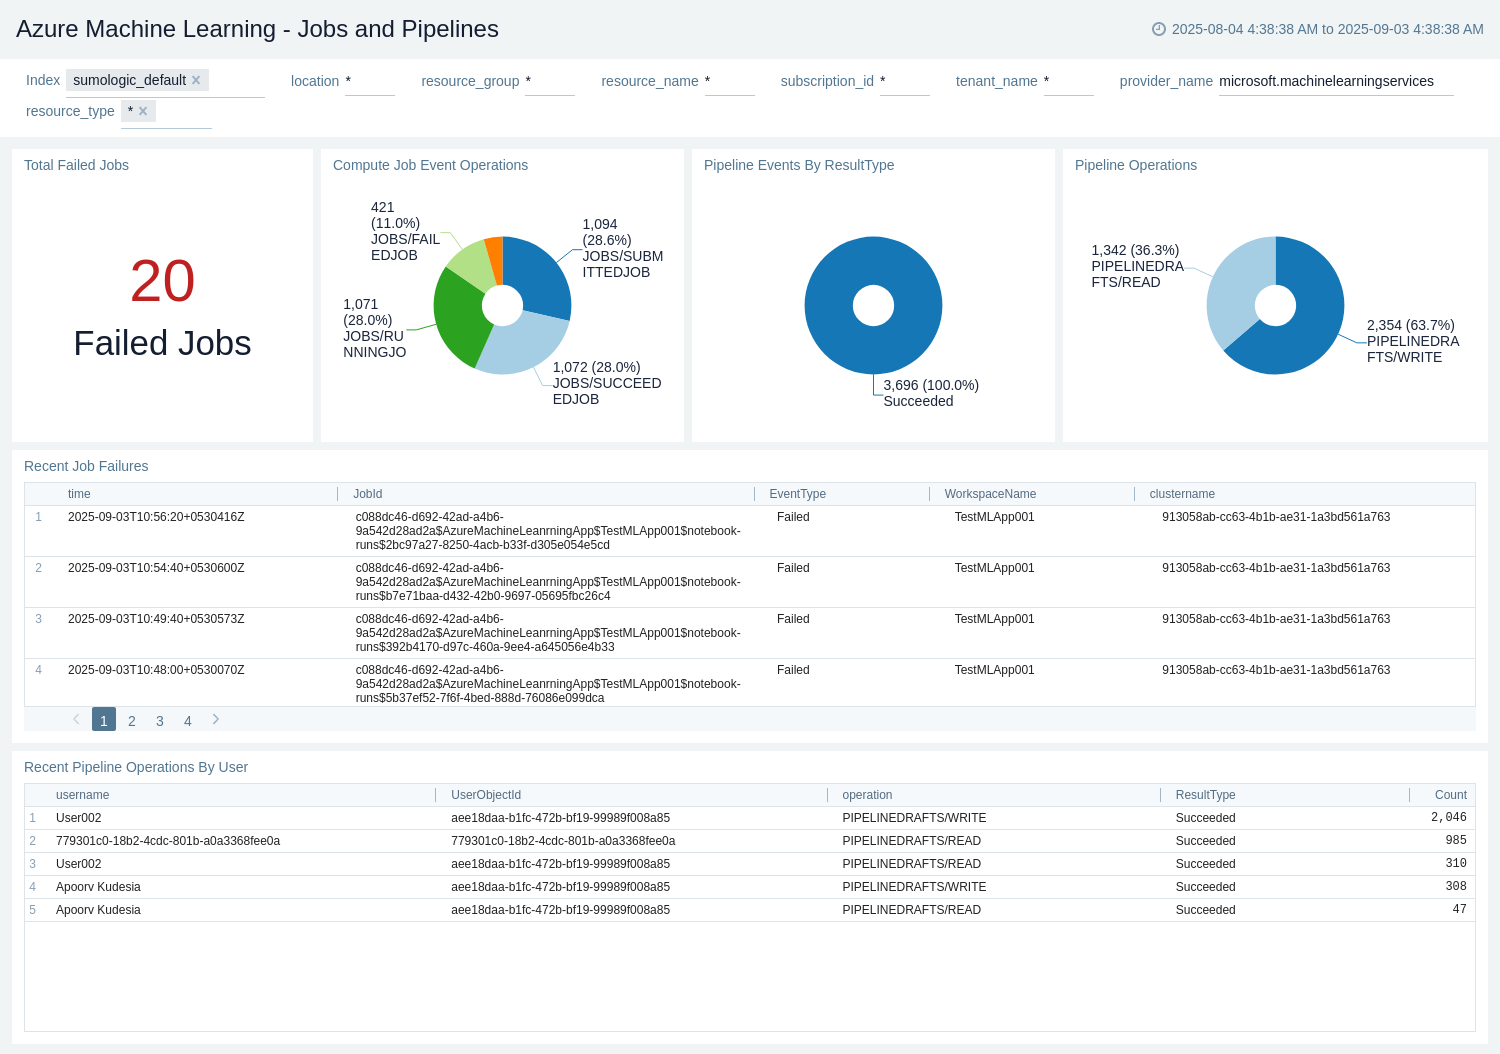Sort by ResultType column header
The height and width of the screenshot is (1054, 1500).
(x=1205, y=795)
